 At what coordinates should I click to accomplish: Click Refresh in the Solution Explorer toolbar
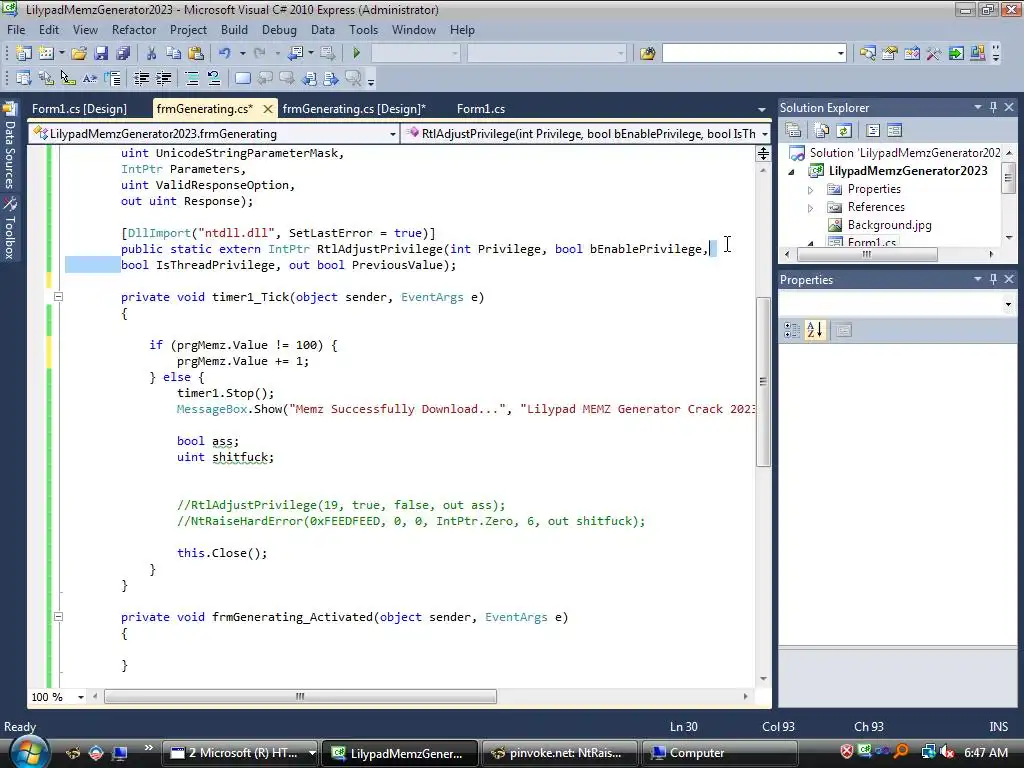(844, 131)
